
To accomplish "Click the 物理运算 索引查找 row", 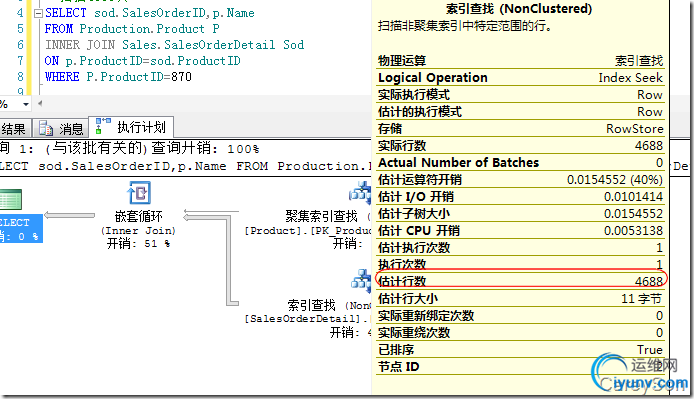I will [x=520, y=61].
